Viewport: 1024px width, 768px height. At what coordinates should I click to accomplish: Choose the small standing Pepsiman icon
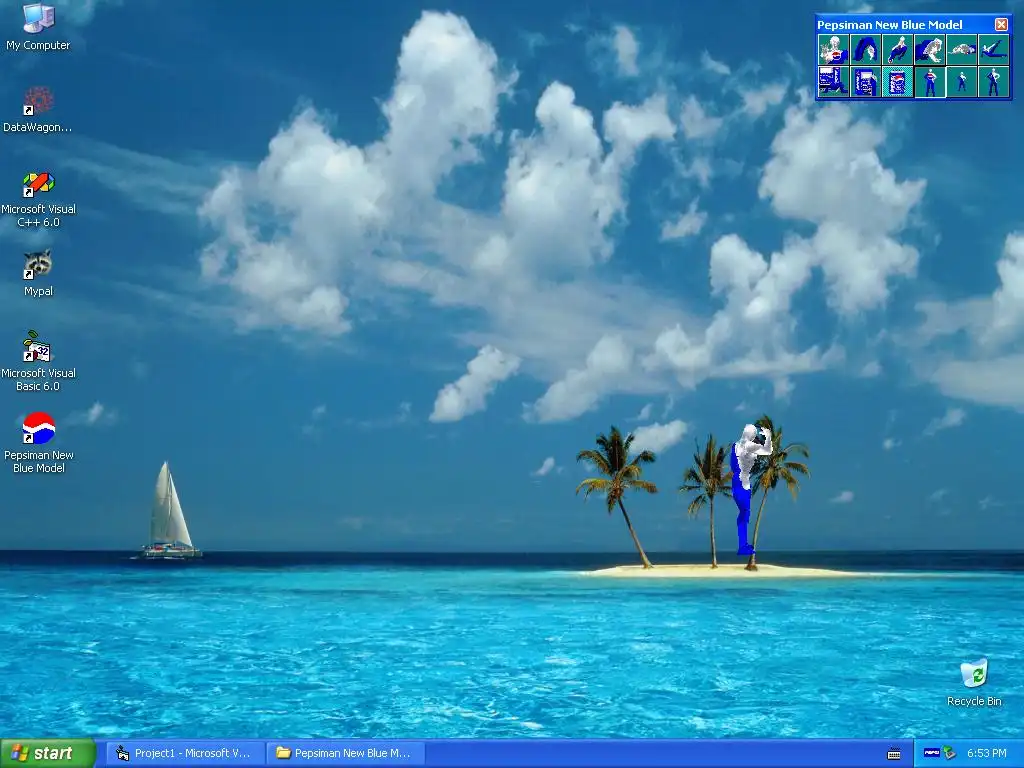tap(962, 82)
